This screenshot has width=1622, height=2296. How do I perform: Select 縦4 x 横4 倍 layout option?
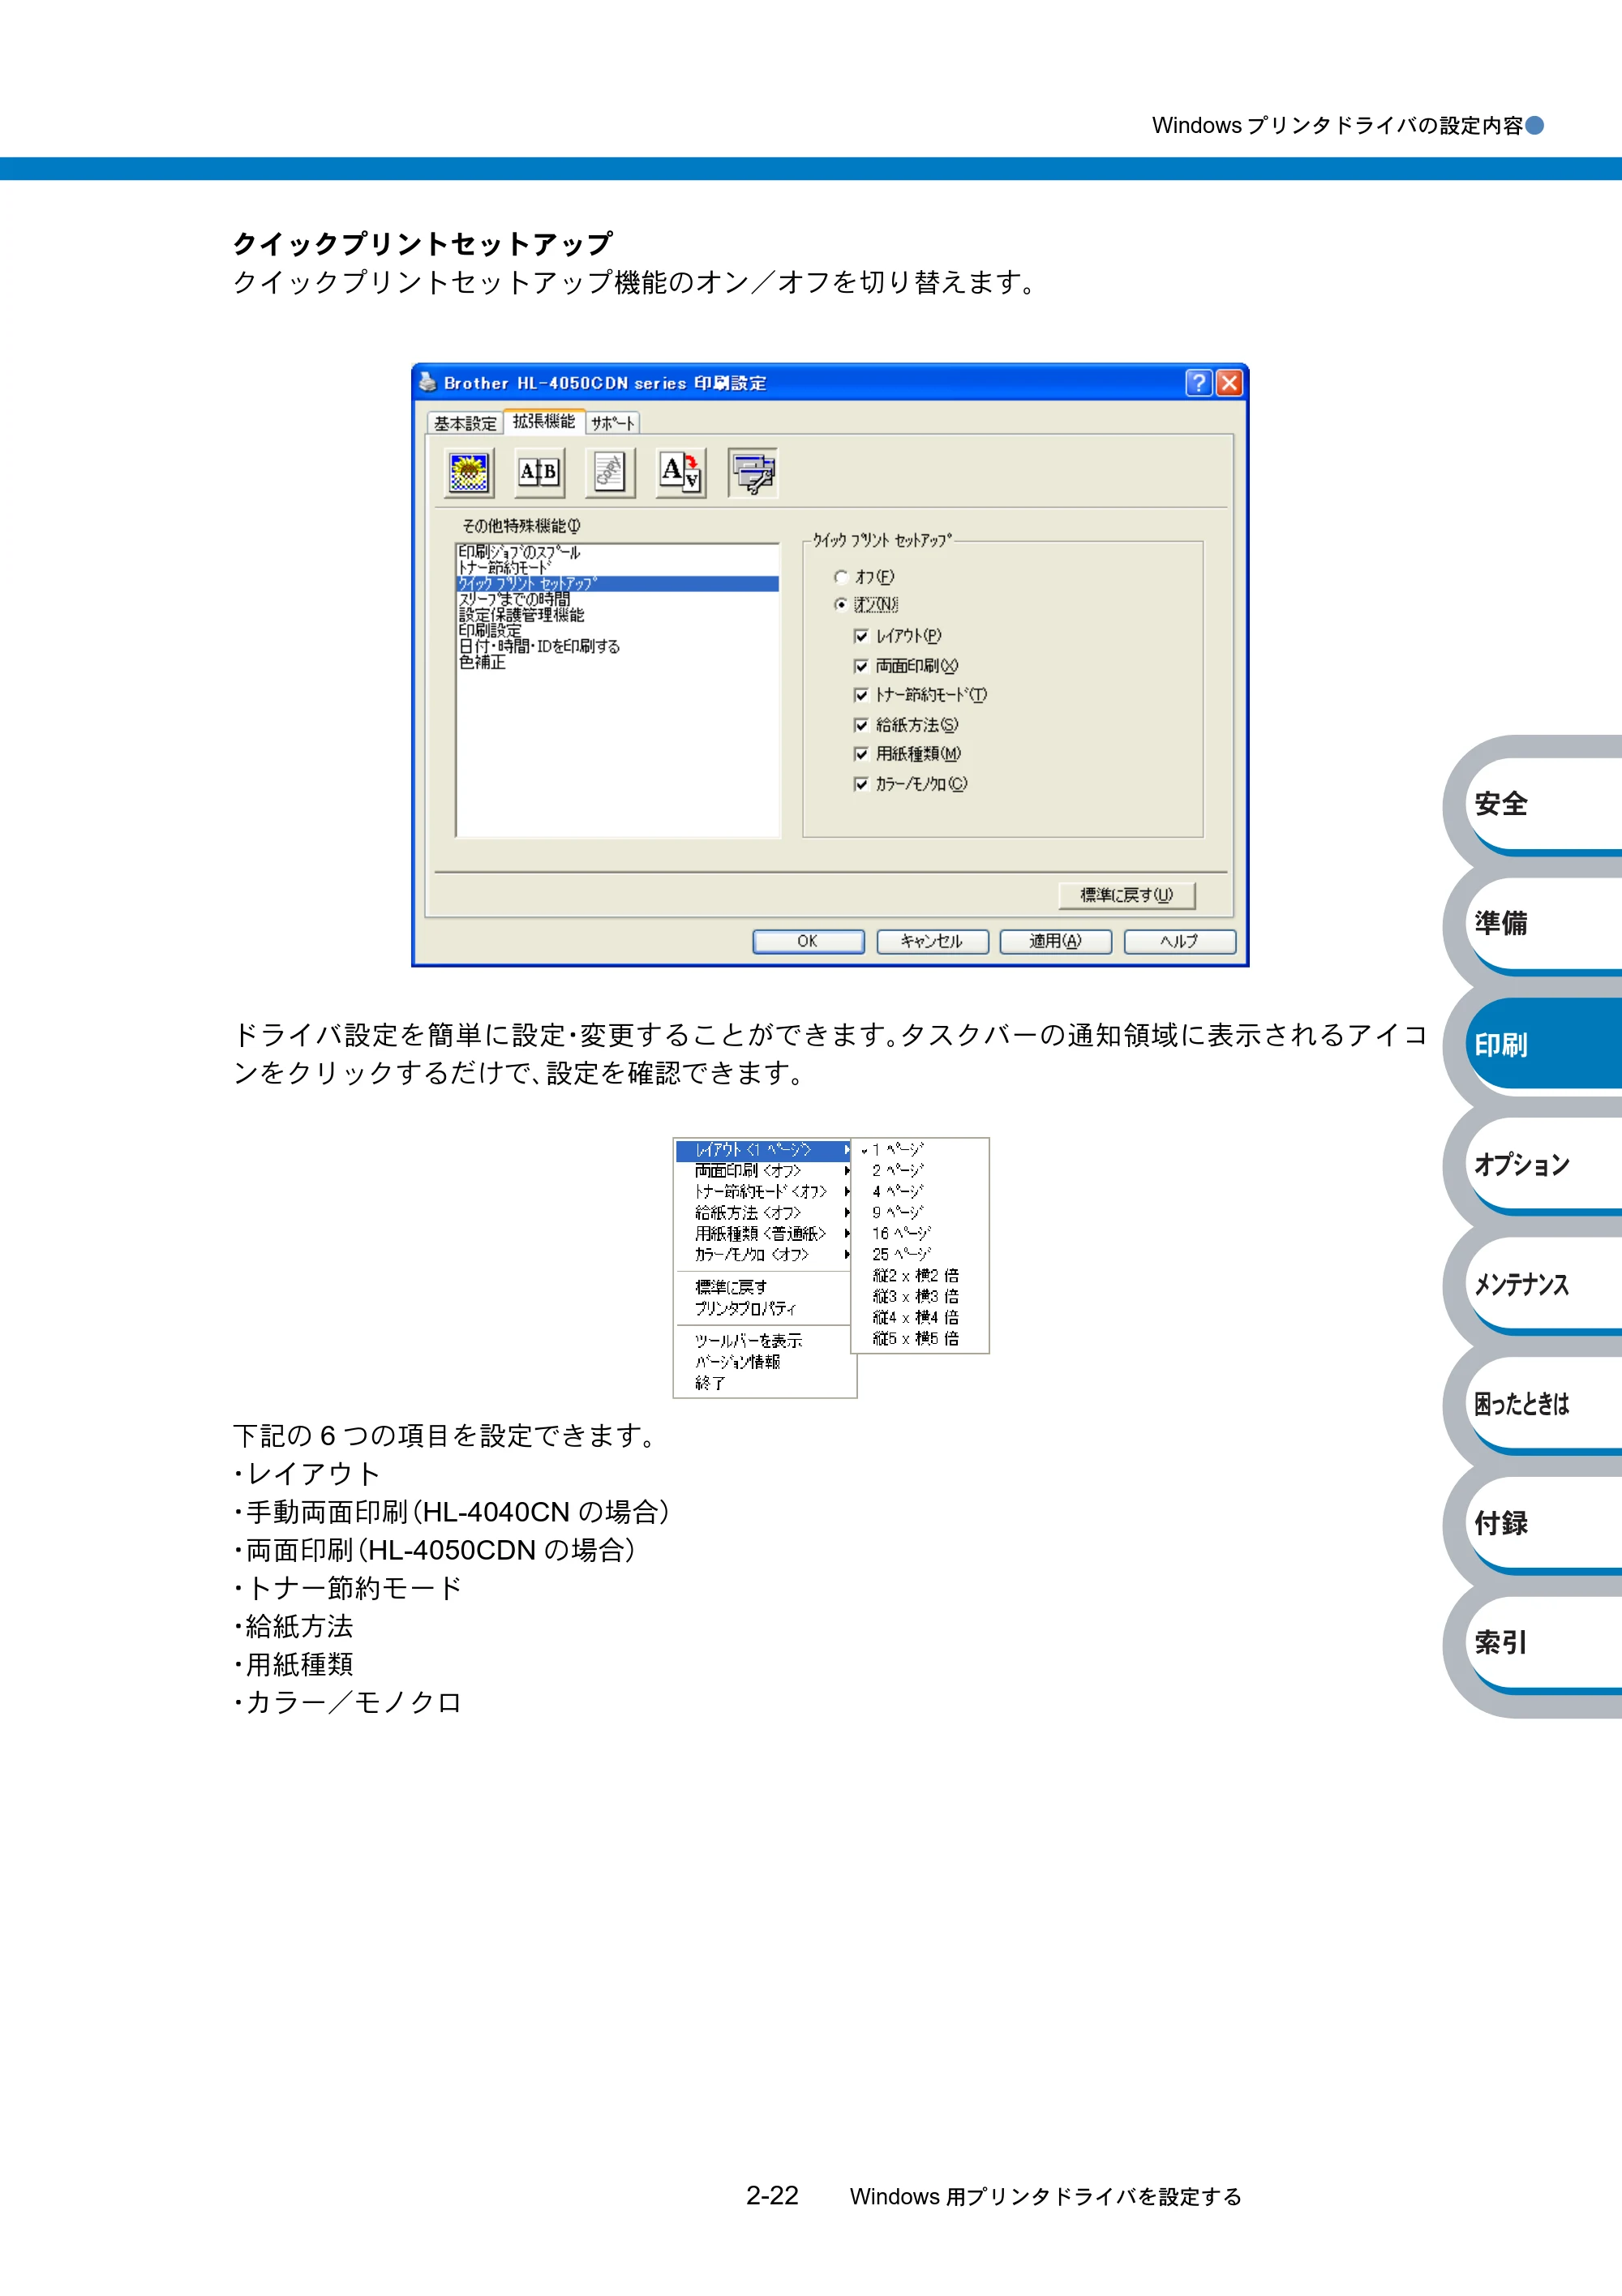click(920, 1318)
